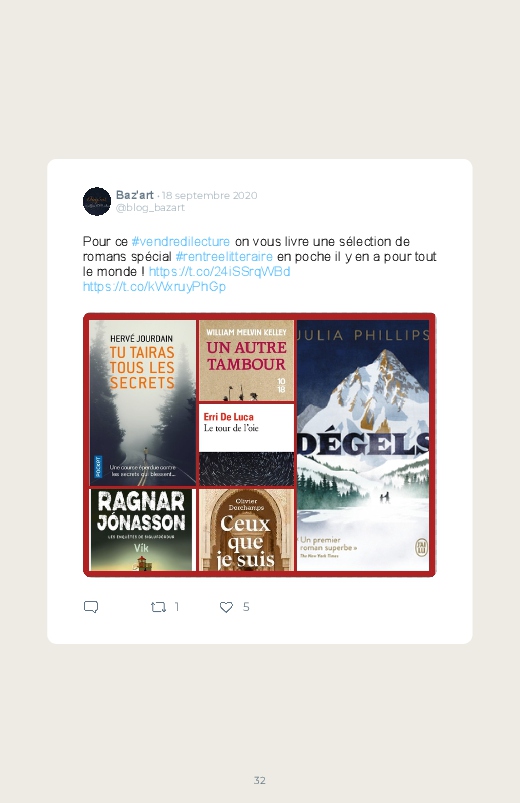Image resolution: width=520 pixels, height=803 pixels.
Task: Click the Ceux que je suis cover
Action: click(x=246, y=530)
